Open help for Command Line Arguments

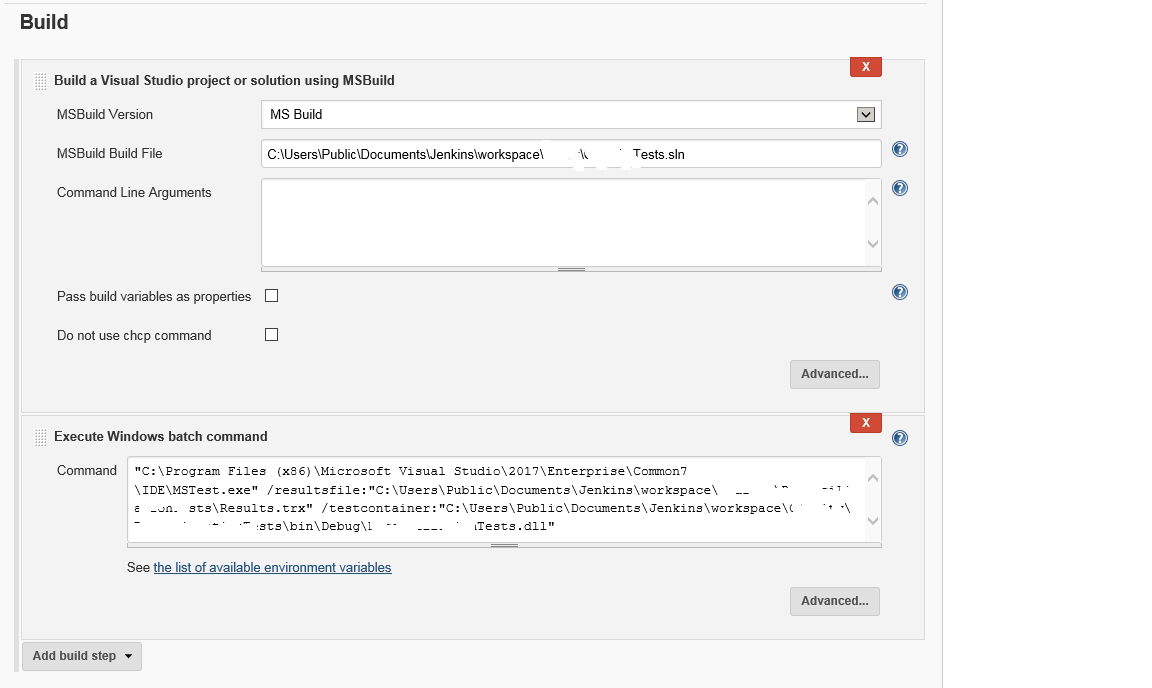[899, 188]
